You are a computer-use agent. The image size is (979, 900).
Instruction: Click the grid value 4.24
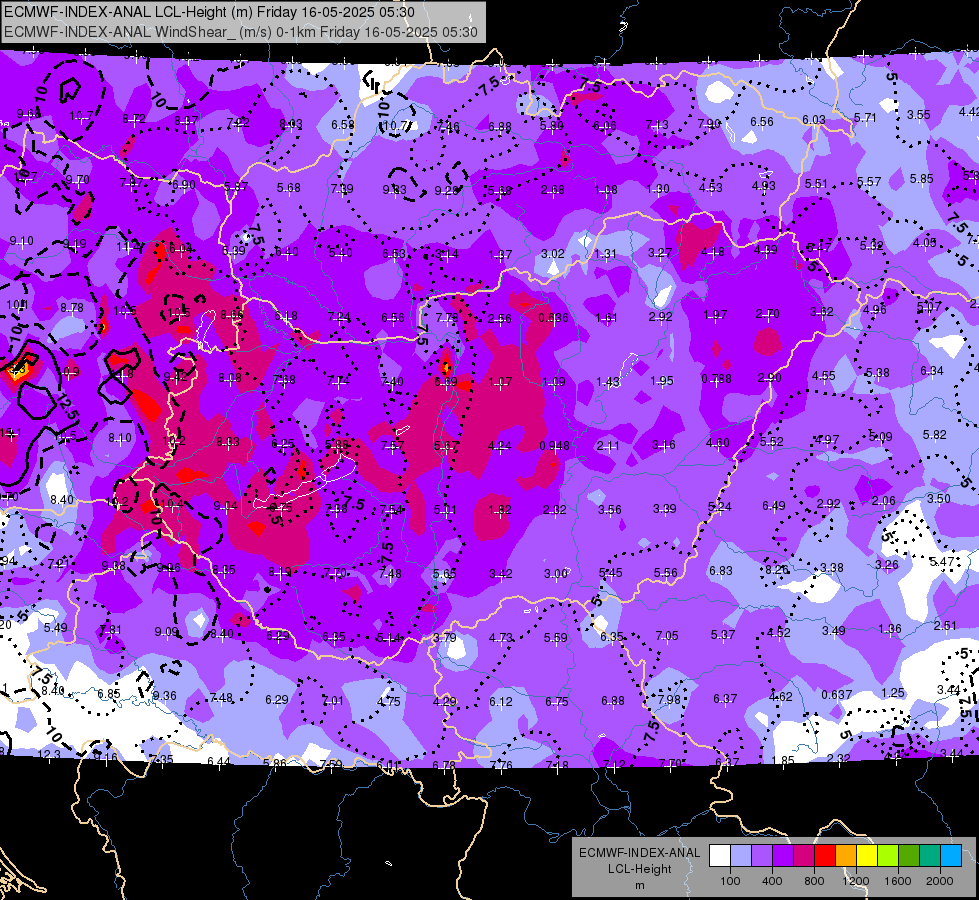(499, 446)
